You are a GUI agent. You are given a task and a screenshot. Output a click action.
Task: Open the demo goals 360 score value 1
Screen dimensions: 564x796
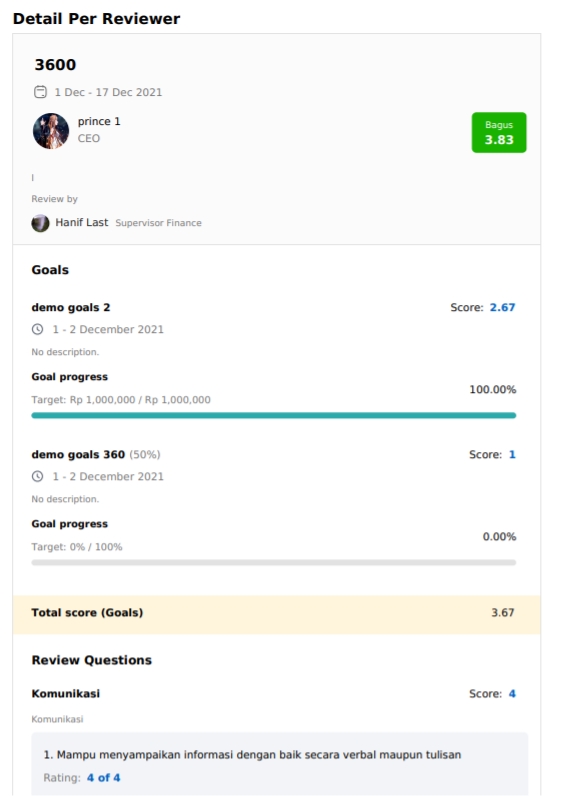click(x=512, y=454)
